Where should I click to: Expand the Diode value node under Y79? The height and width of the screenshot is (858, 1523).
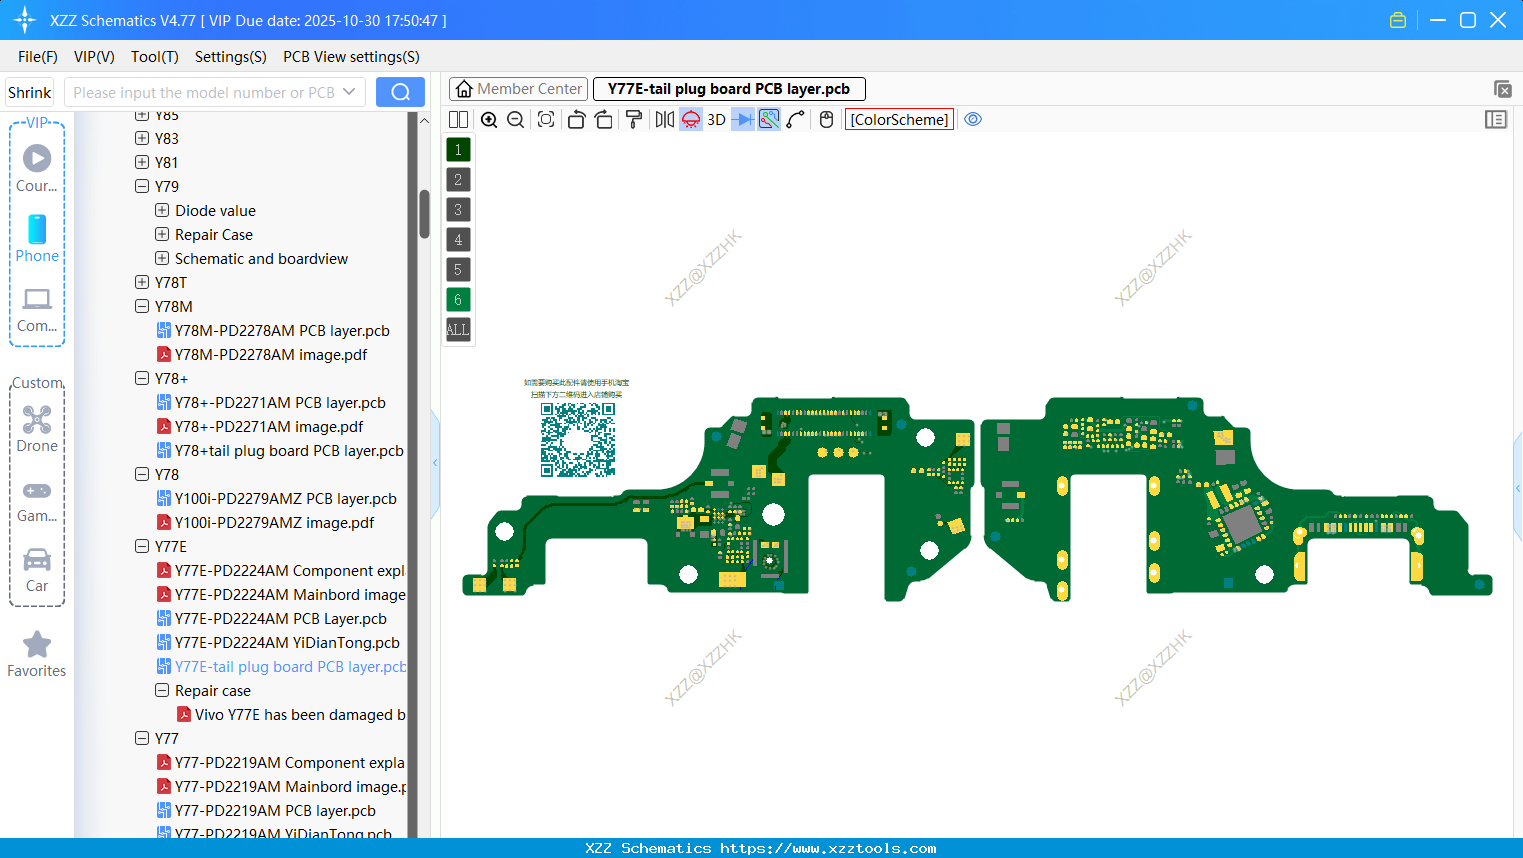coord(162,210)
